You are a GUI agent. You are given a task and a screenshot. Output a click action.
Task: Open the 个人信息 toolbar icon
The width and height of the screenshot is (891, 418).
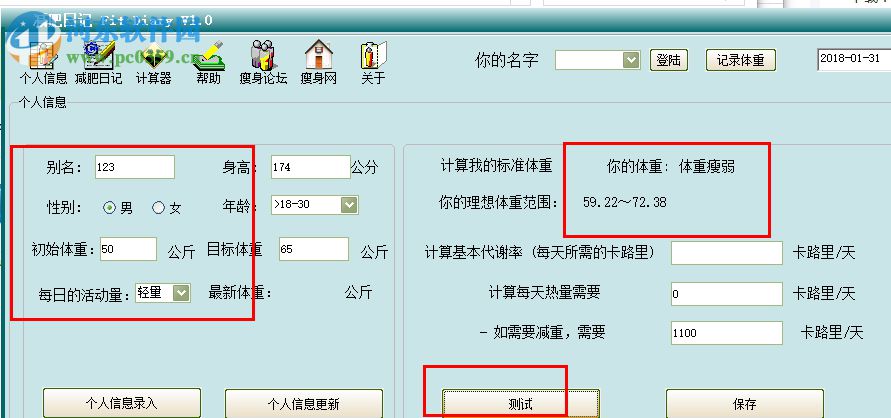[x=43, y=62]
